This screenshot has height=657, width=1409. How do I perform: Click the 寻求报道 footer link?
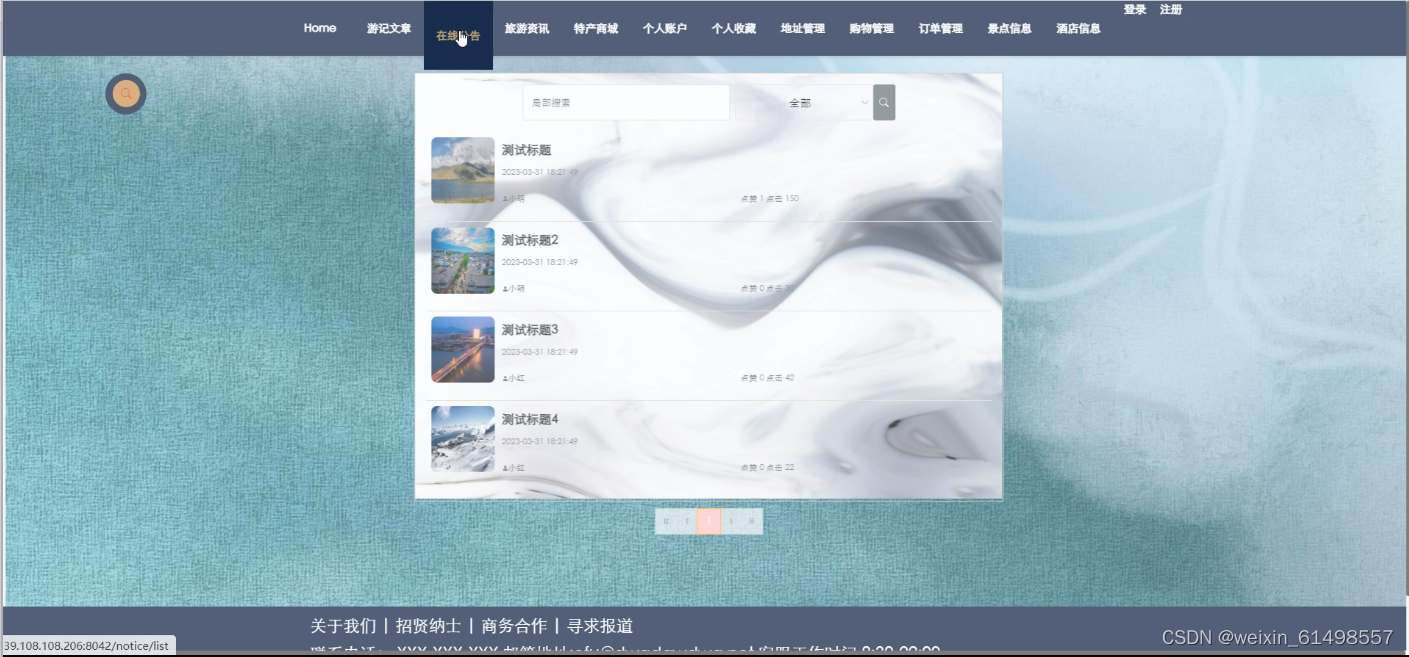coord(600,626)
